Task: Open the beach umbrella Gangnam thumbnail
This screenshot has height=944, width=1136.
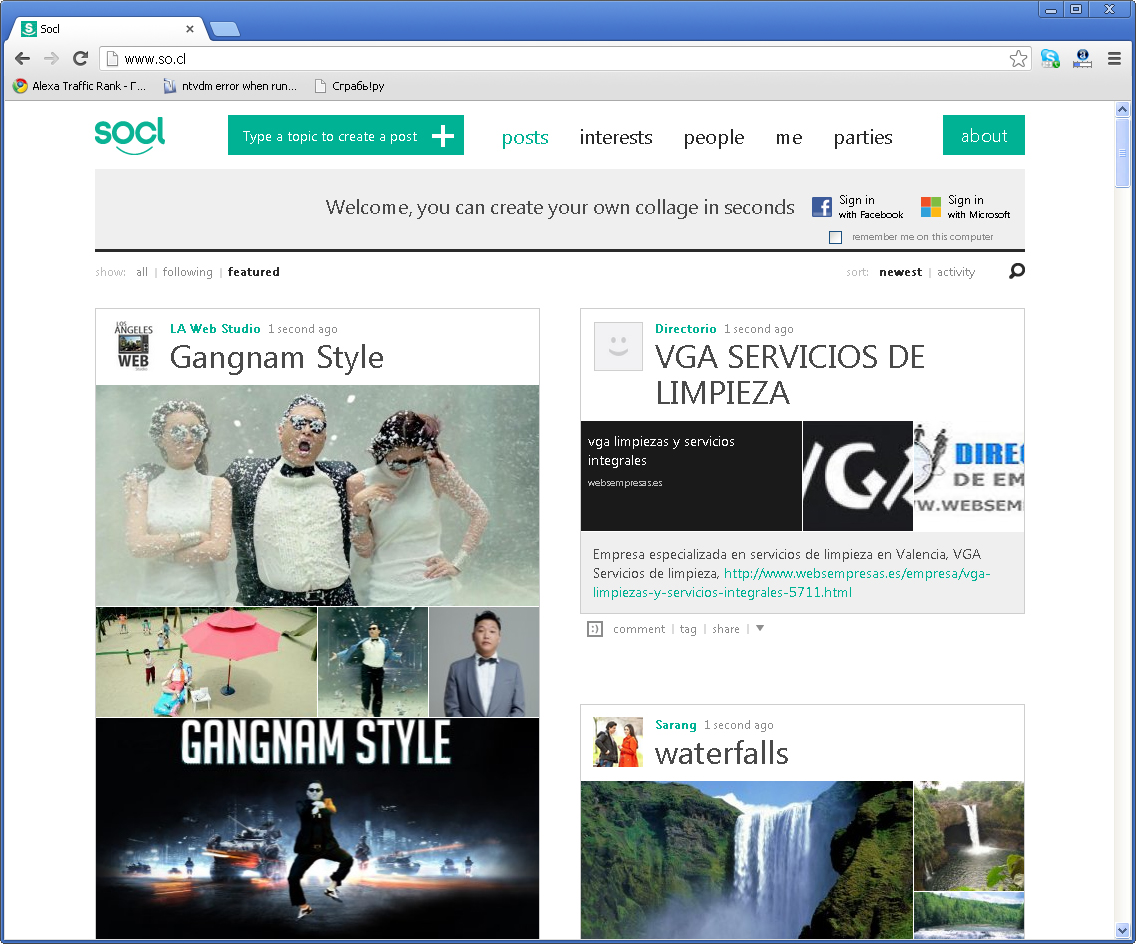Action: (206, 661)
